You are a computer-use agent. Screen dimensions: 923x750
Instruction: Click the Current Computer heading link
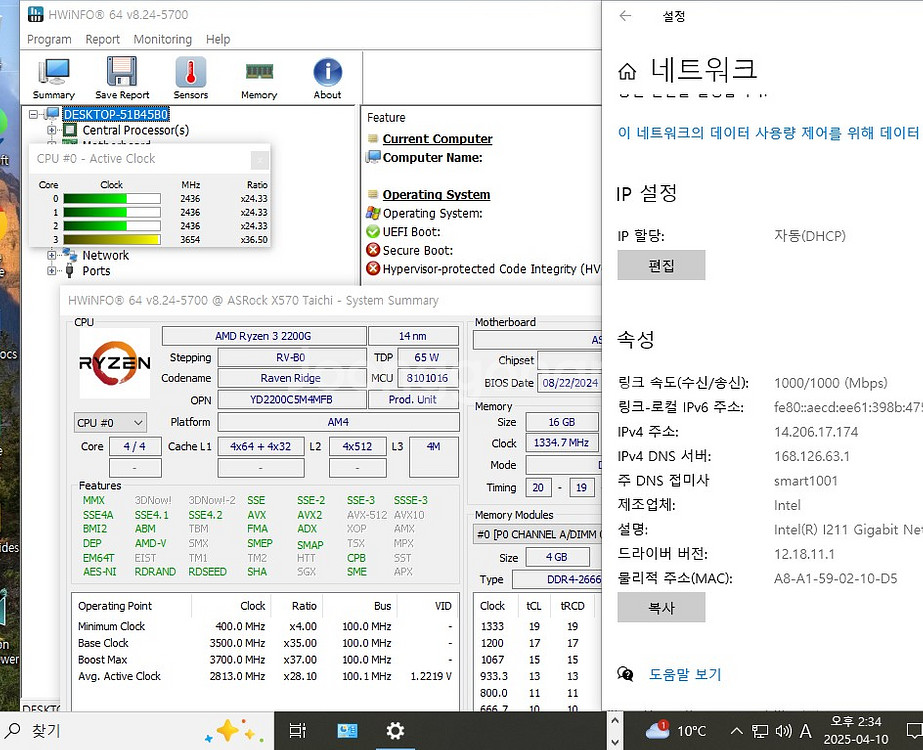[437, 139]
